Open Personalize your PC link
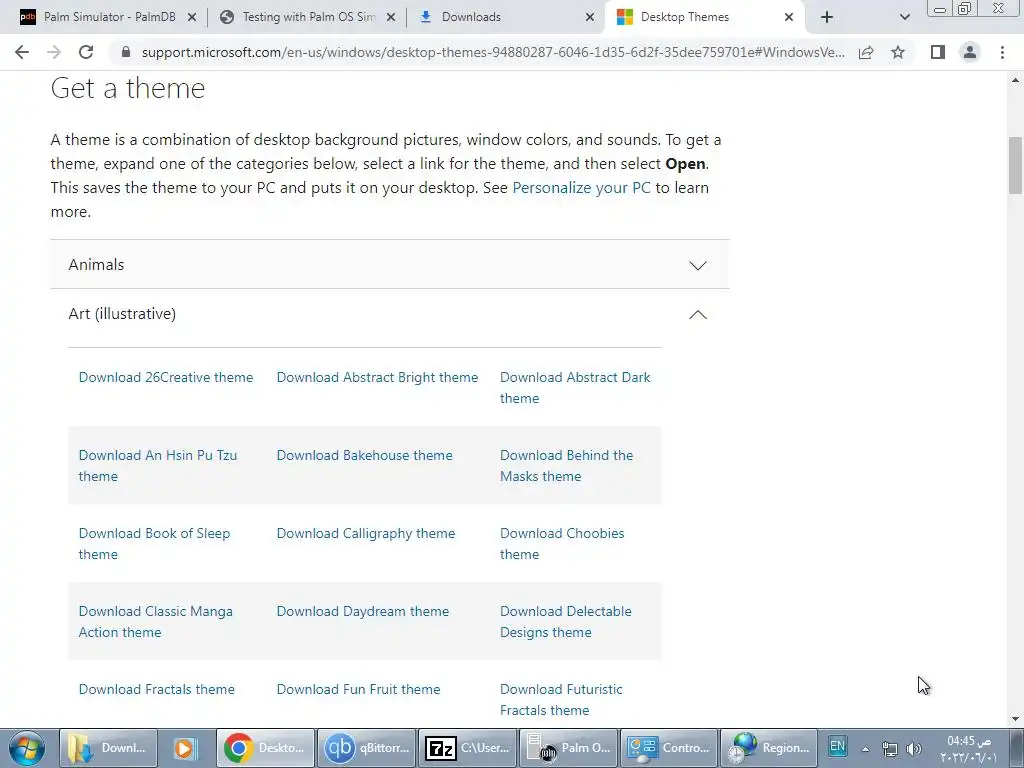This screenshot has width=1024, height=768. [581, 188]
